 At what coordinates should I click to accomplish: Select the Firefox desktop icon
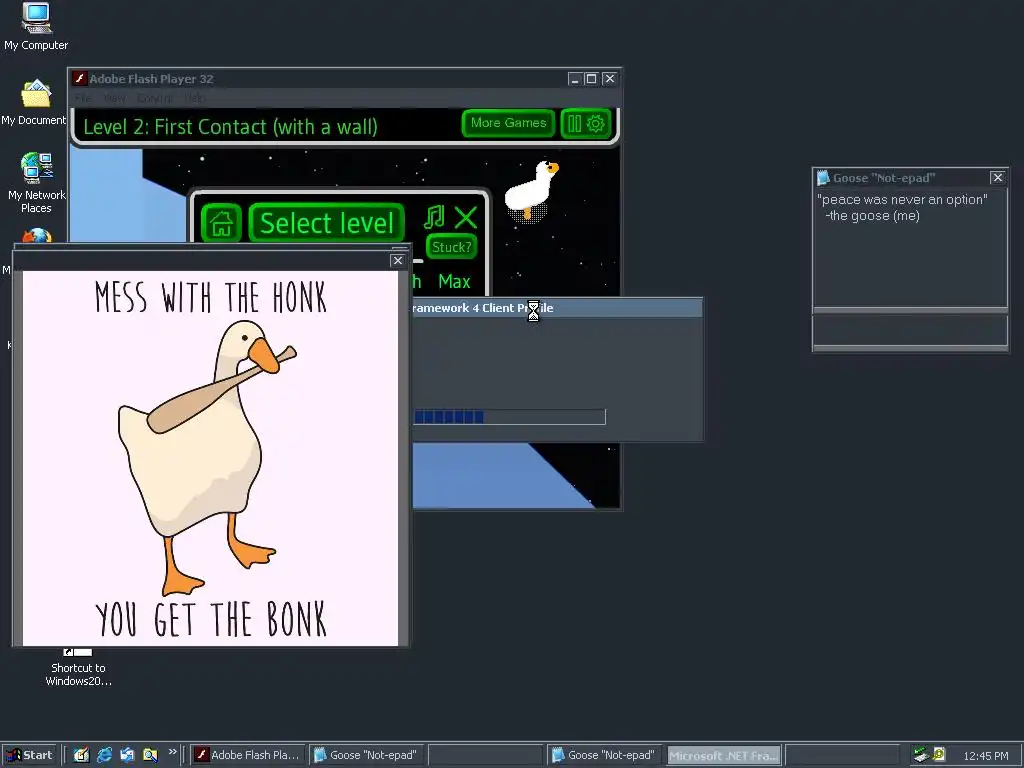point(37,235)
